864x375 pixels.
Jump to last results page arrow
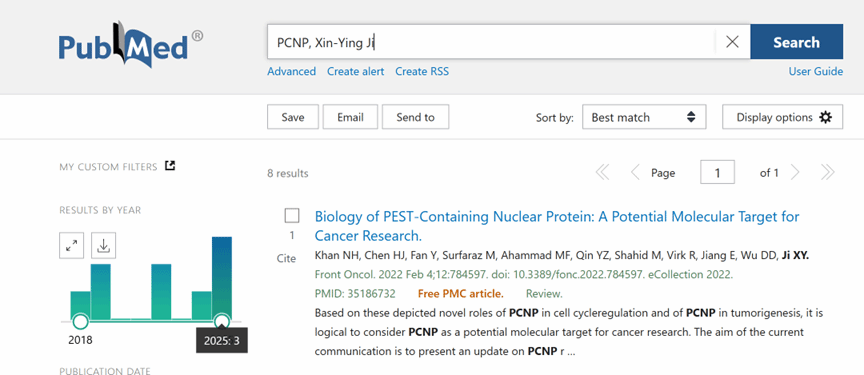coord(828,173)
